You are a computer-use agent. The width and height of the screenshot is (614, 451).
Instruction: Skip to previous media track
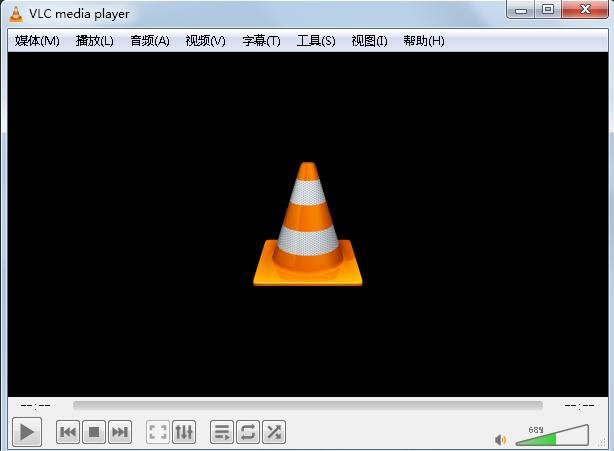point(68,432)
